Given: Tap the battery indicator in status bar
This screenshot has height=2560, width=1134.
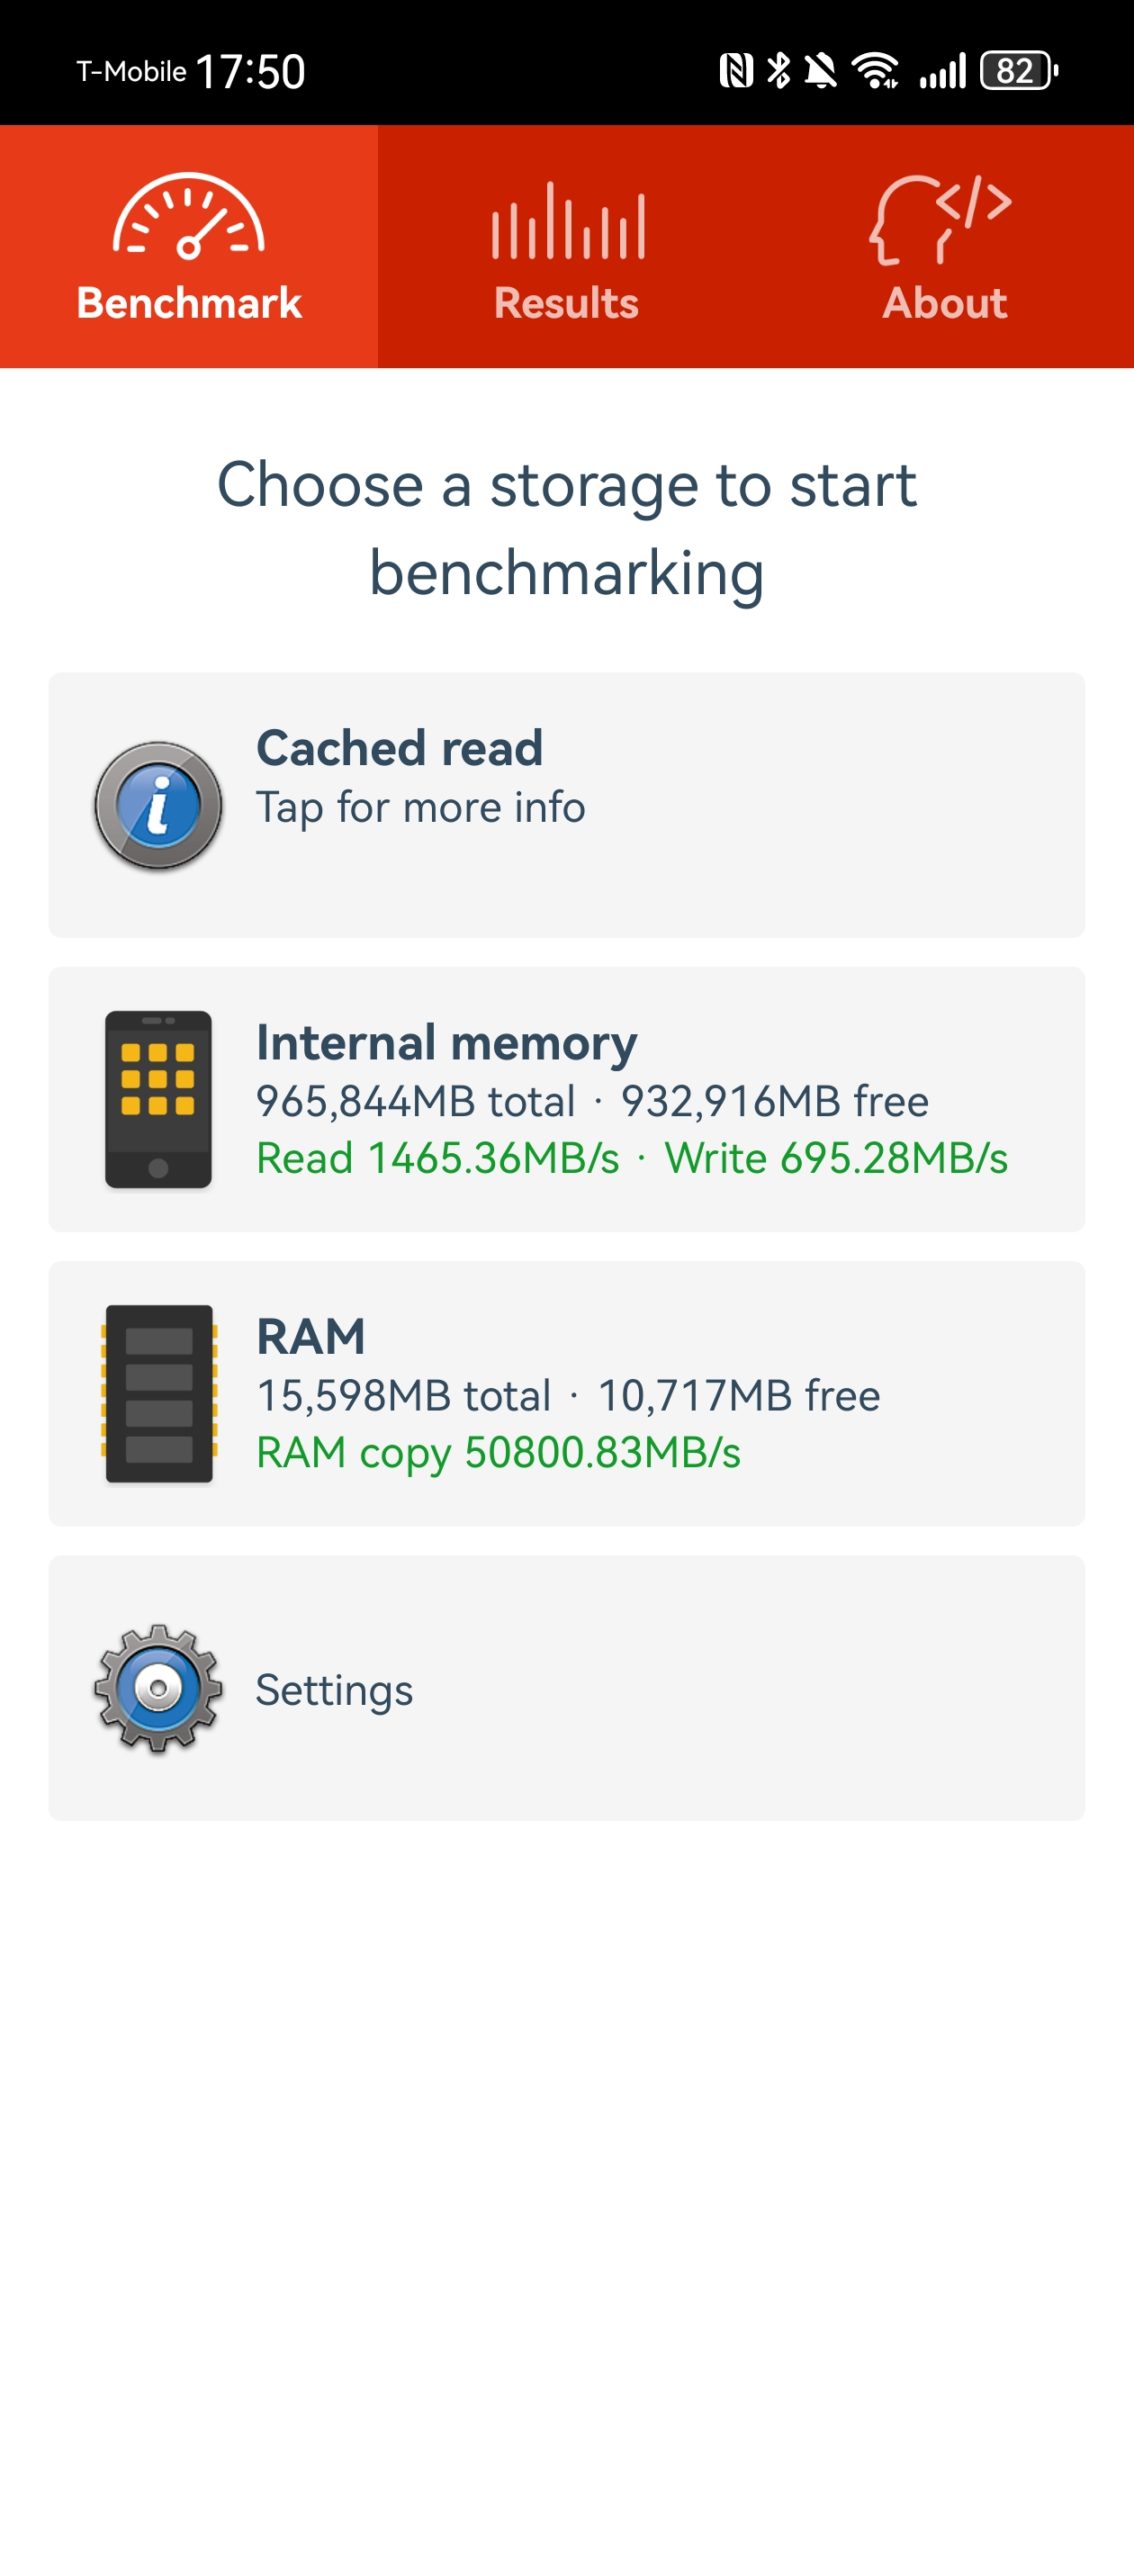Looking at the screenshot, I should coord(1019,71).
